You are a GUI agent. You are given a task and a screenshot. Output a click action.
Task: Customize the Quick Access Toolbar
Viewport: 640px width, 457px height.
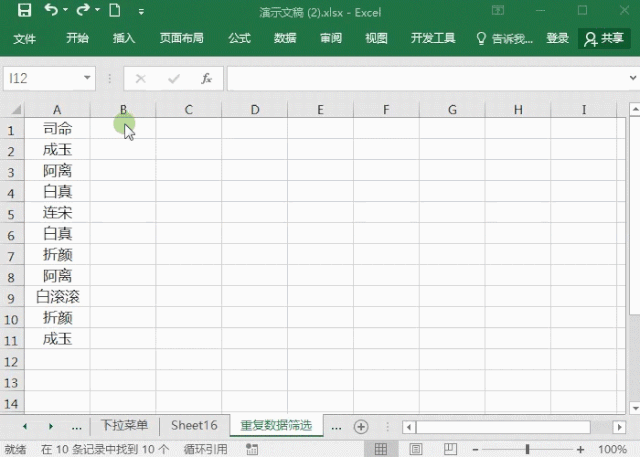pos(141,11)
